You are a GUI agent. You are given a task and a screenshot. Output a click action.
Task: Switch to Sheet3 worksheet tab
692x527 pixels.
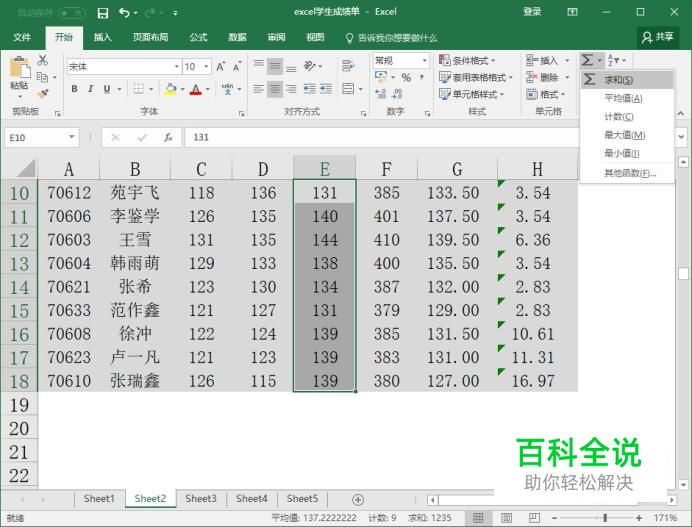201,499
